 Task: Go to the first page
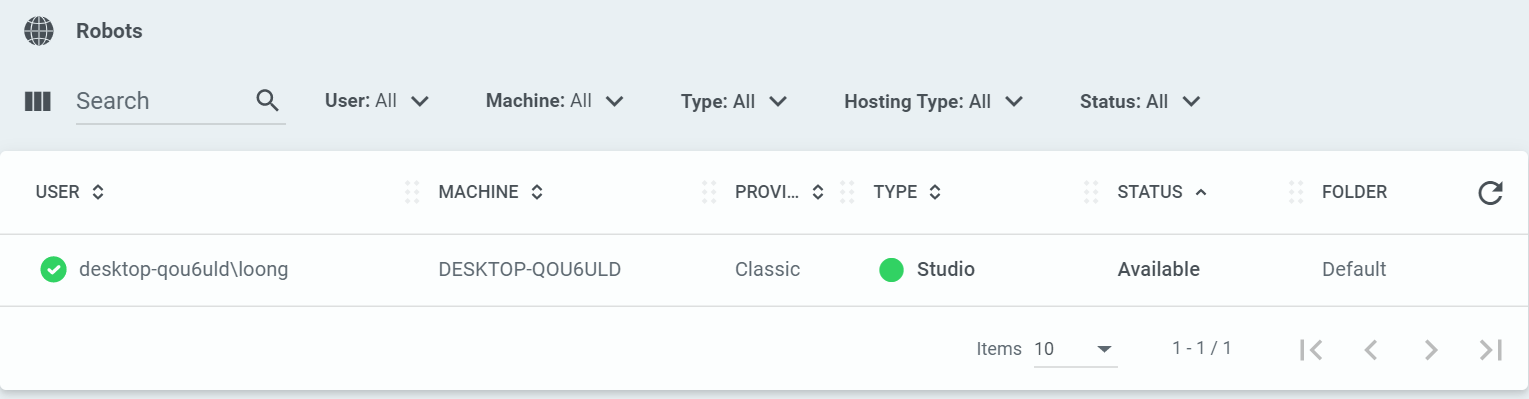coord(1311,349)
